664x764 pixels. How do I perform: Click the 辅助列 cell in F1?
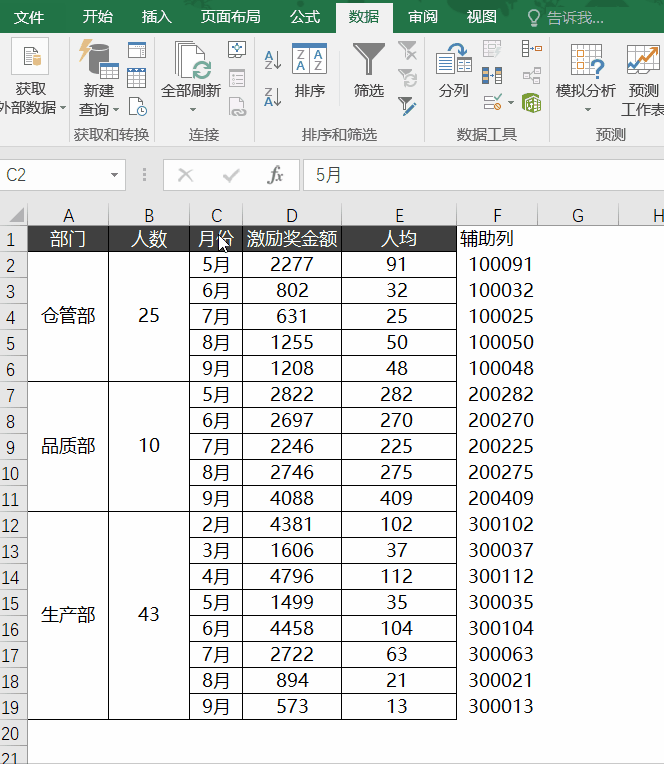point(497,239)
